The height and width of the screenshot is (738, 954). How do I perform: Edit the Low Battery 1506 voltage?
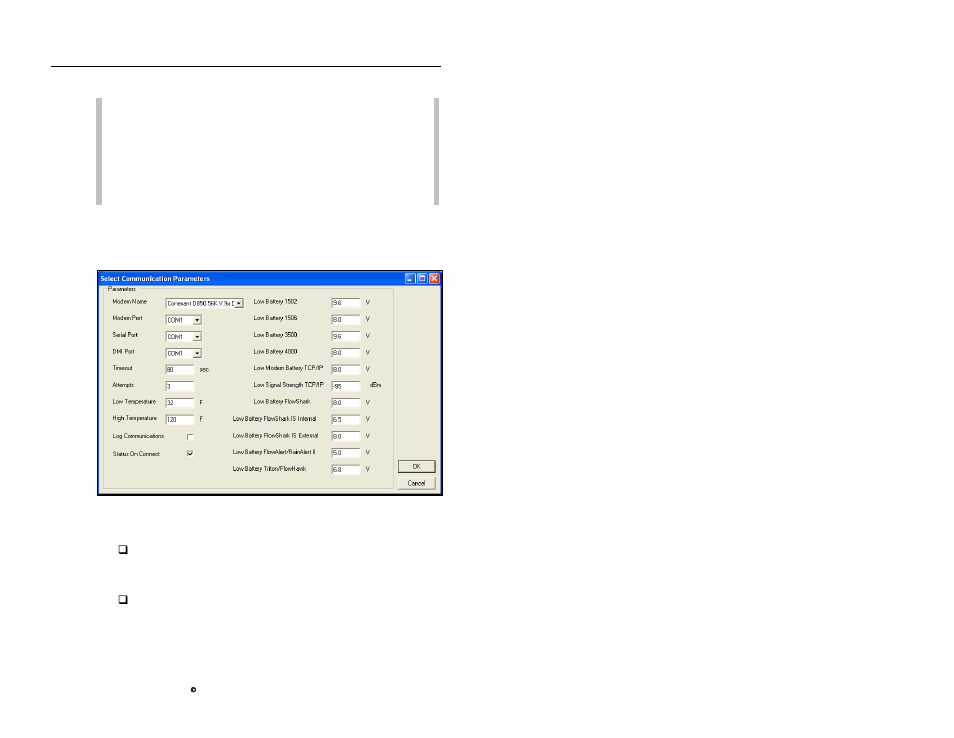(x=346, y=319)
